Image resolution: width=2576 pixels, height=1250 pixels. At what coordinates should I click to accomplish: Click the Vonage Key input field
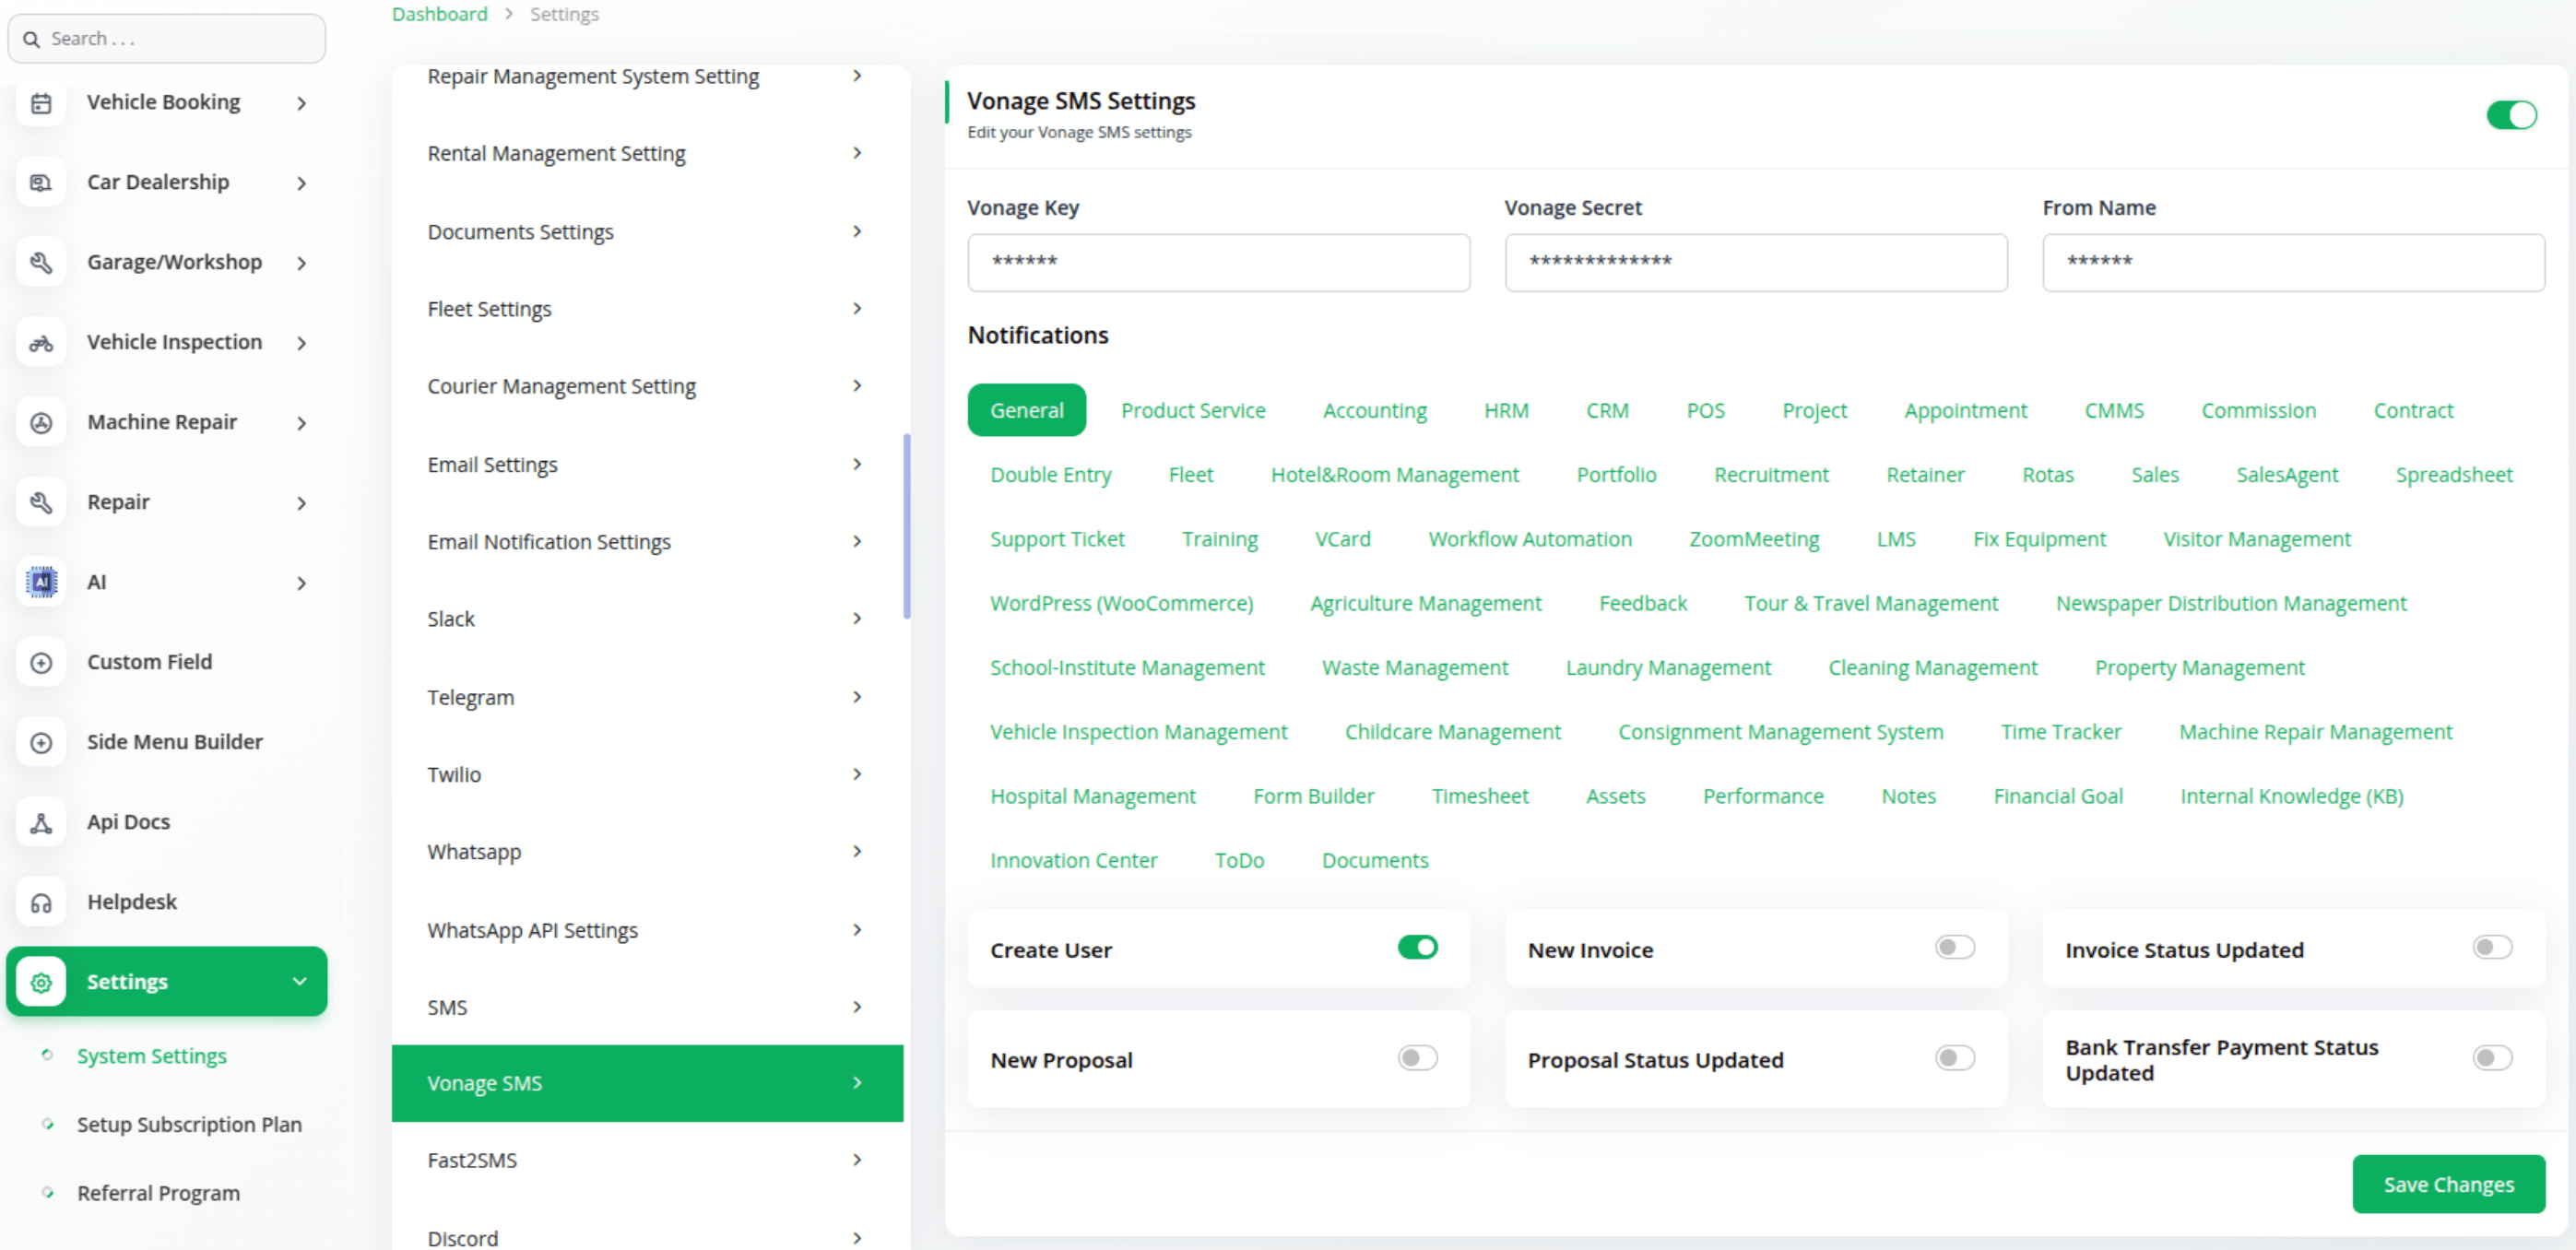click(1218, 262)
